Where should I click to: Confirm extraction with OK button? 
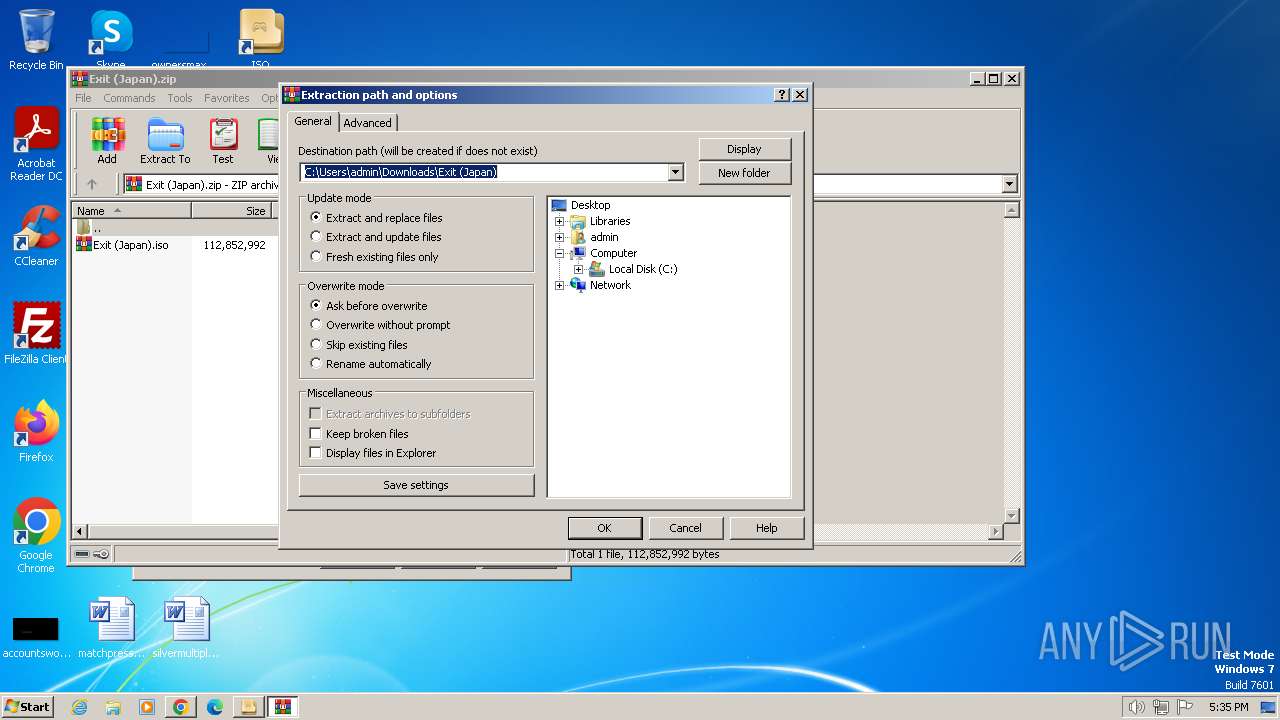604,528
